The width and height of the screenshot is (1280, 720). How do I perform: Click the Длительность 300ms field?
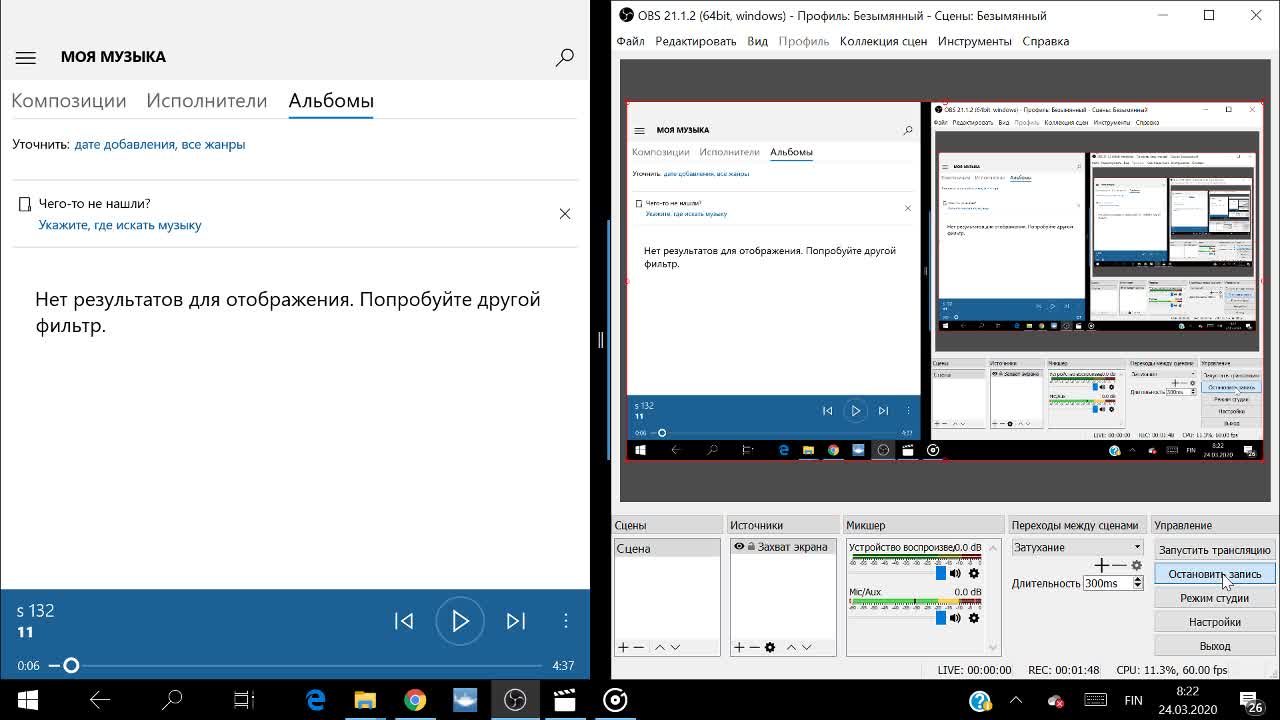pyautogui.click(x=1107, y=583)
